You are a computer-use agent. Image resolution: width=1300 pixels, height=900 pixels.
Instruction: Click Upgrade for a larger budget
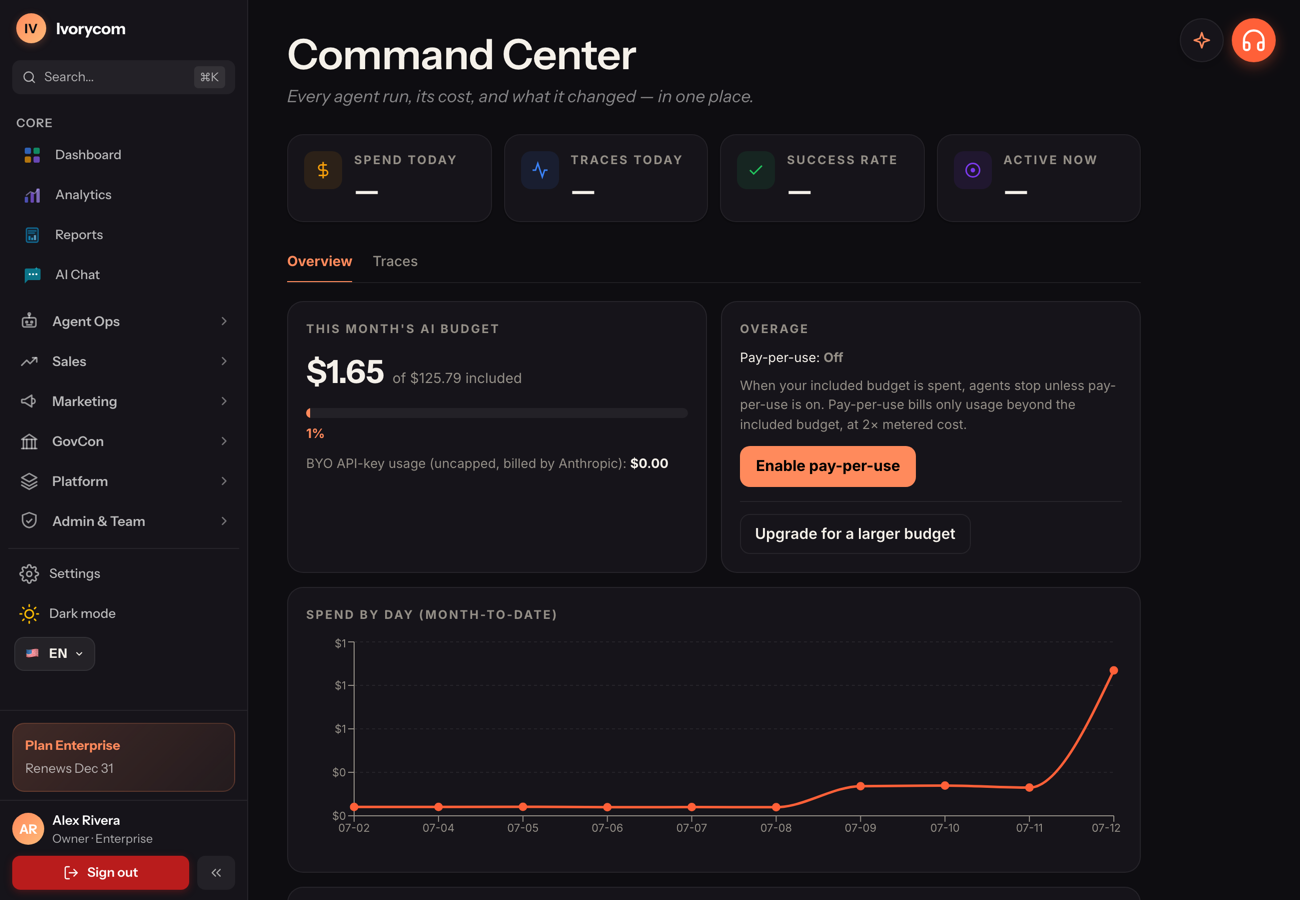click(855, 534)
